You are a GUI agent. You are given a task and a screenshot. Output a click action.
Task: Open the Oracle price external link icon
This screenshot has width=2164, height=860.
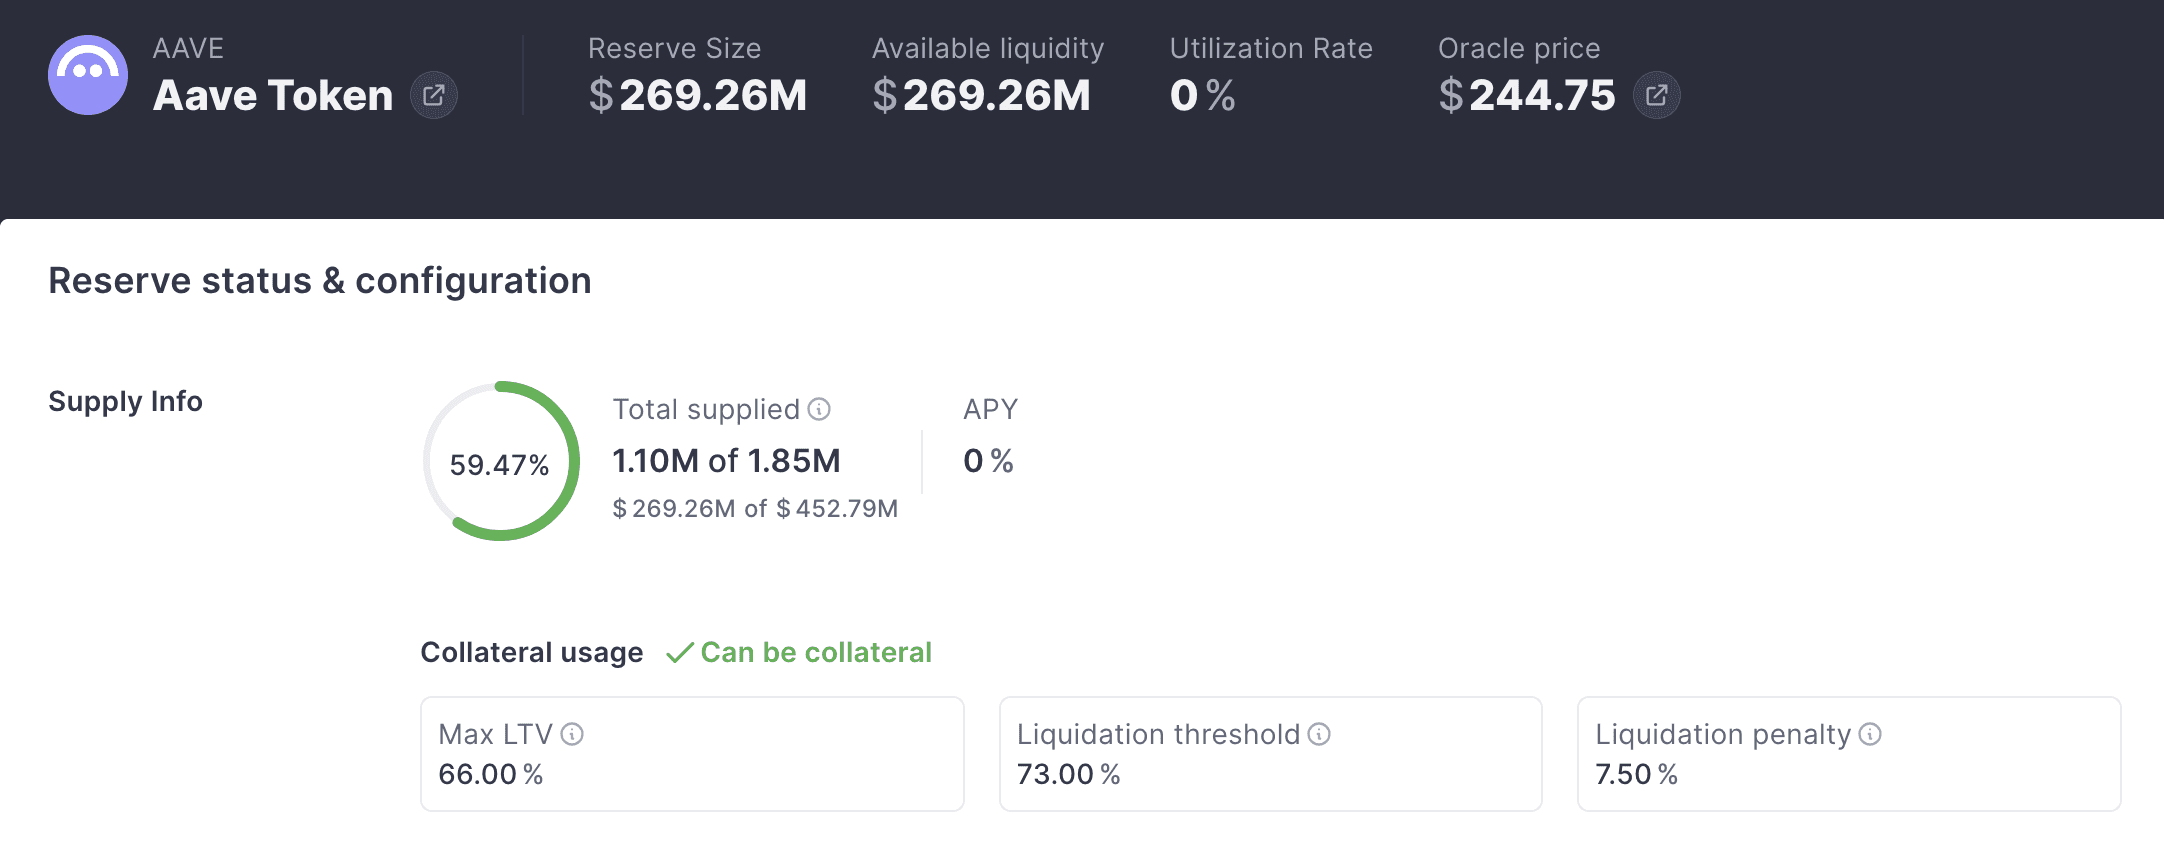click(1656, 96)
